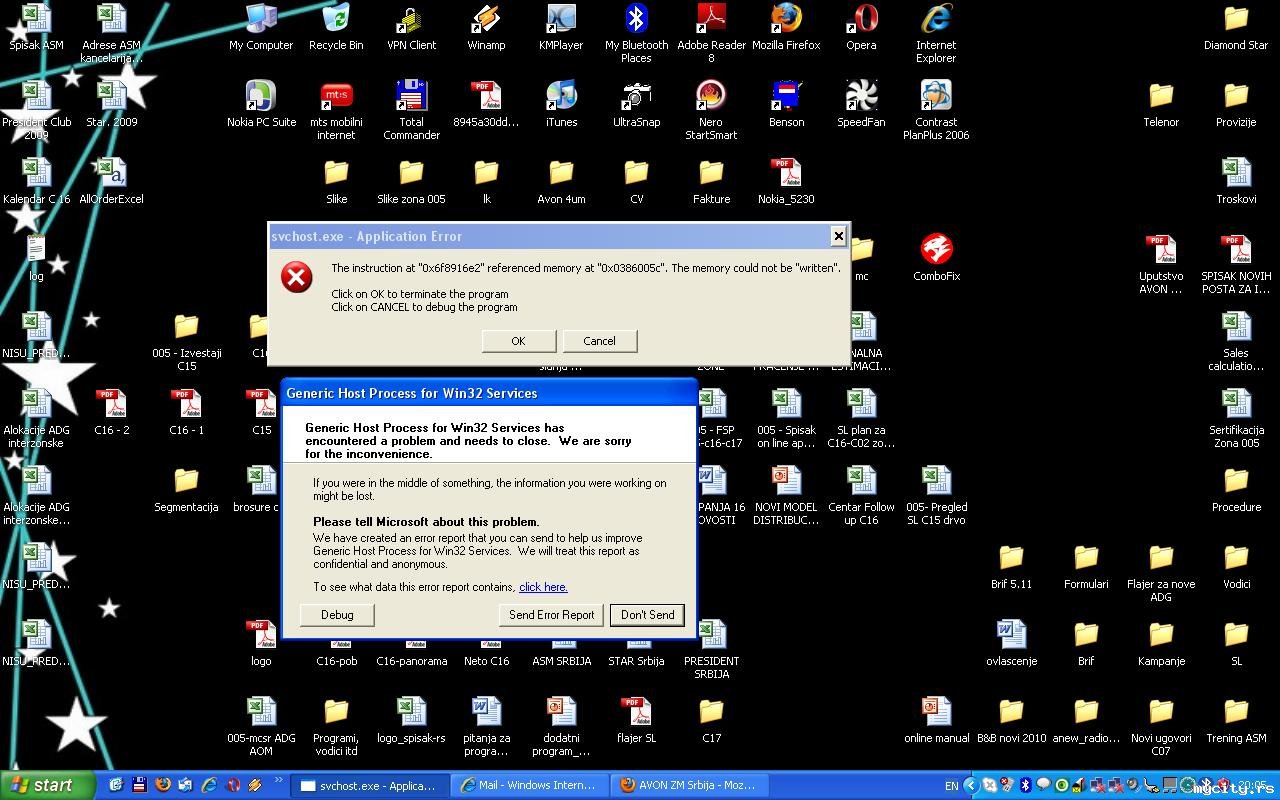Select the Telenor folder icon
The height and width of the screenshot is (800, 1280).
tap(1161, 104)
